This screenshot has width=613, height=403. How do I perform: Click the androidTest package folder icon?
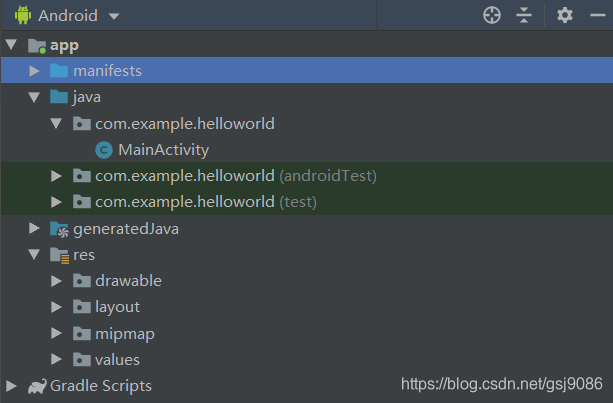coord(82,176)
